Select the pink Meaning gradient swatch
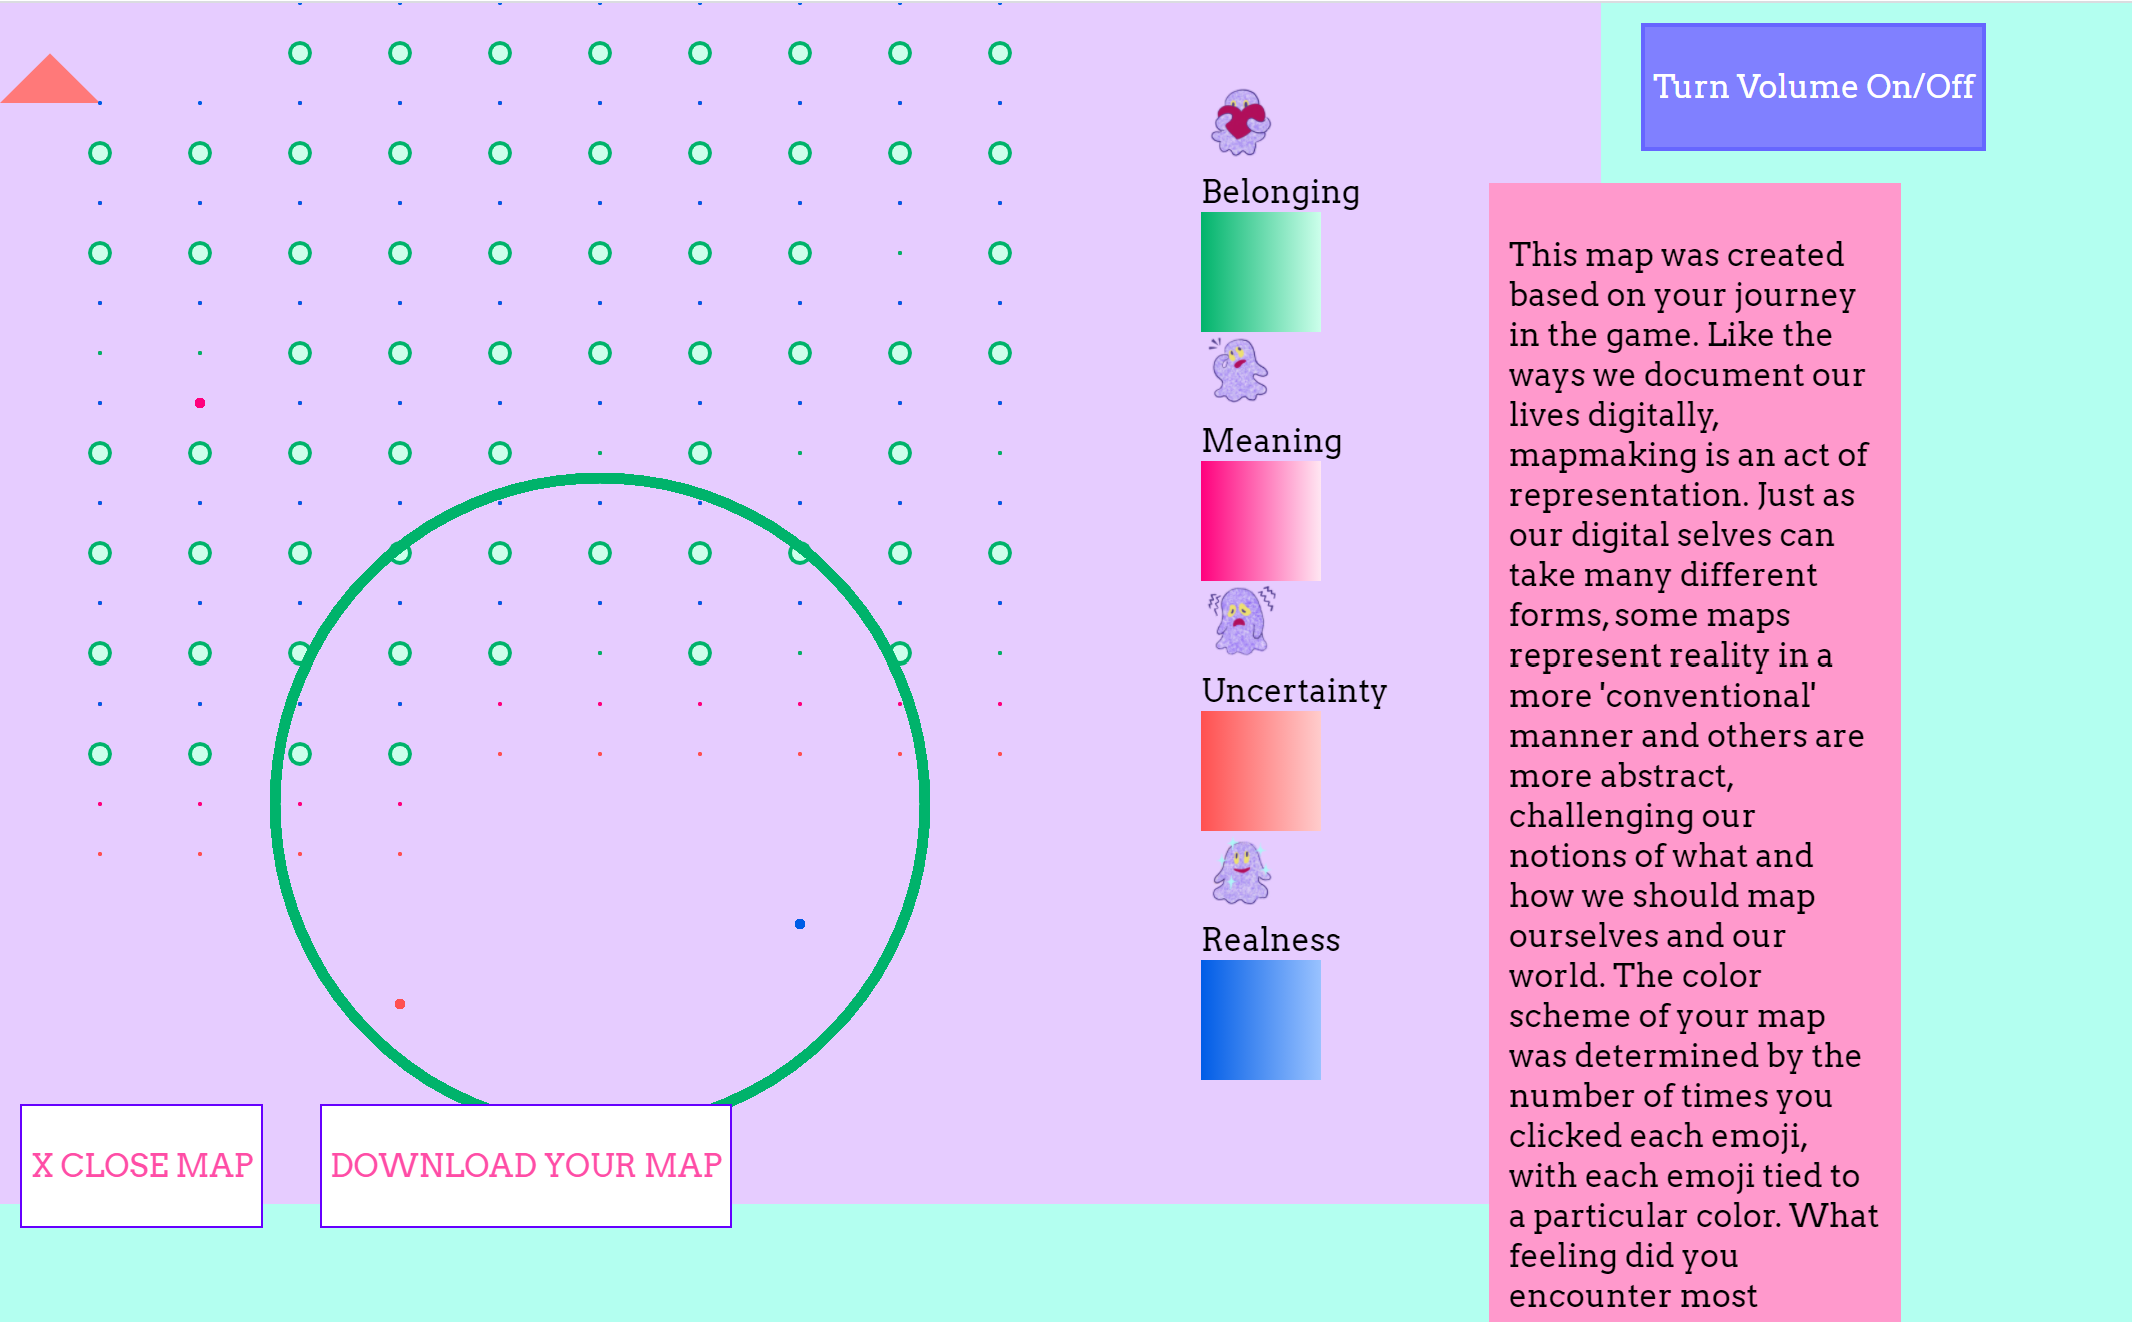Screen dimensions: 2132x1322 pyautogui.click(x=1260, y=521)
